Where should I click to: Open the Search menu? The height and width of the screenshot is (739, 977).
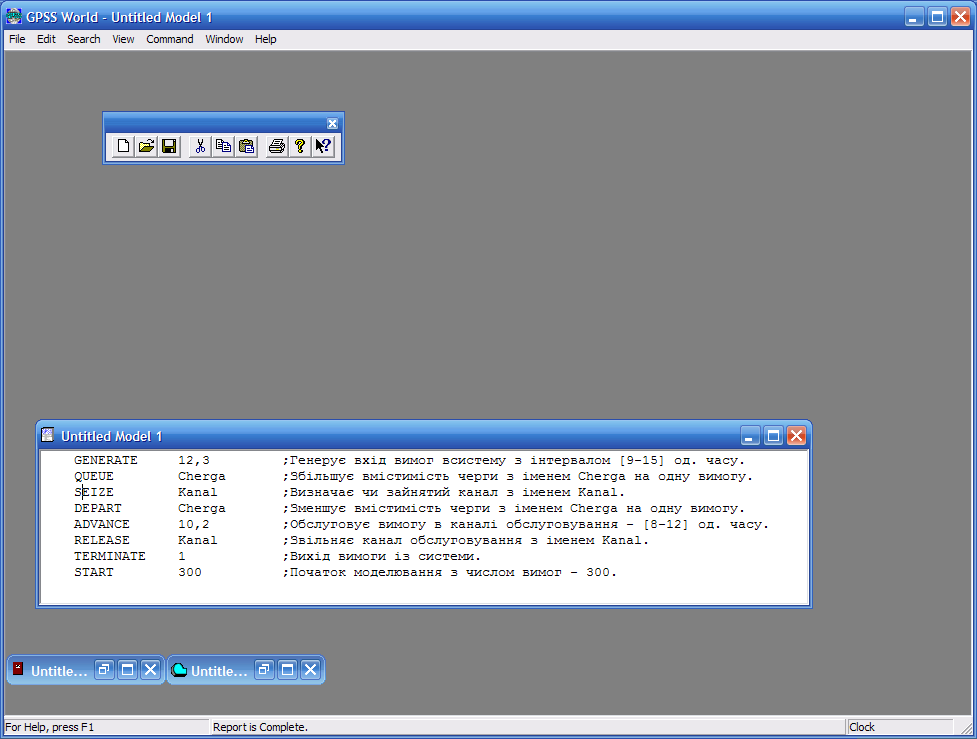pos(83,39)
